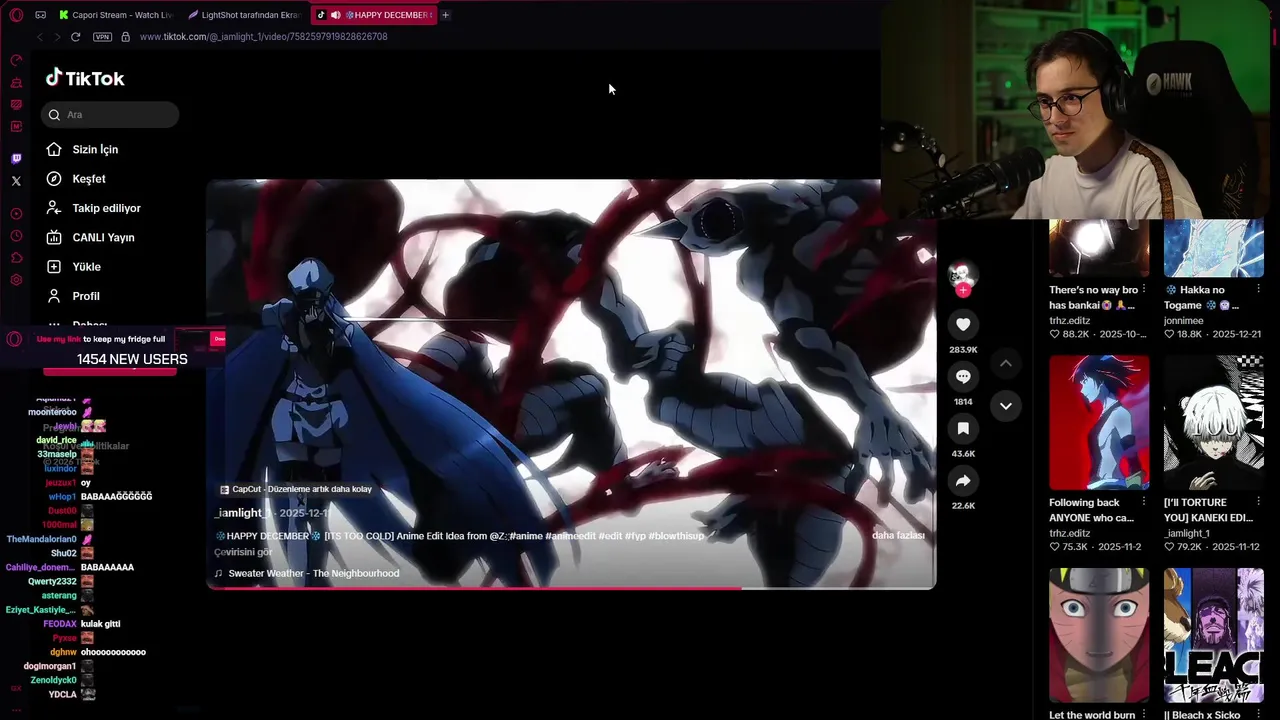The width and height of the screenshot is (1280, 720).
Task: Open options for I'll TORTURE YOU video
Action: (x=1258, y=502)
